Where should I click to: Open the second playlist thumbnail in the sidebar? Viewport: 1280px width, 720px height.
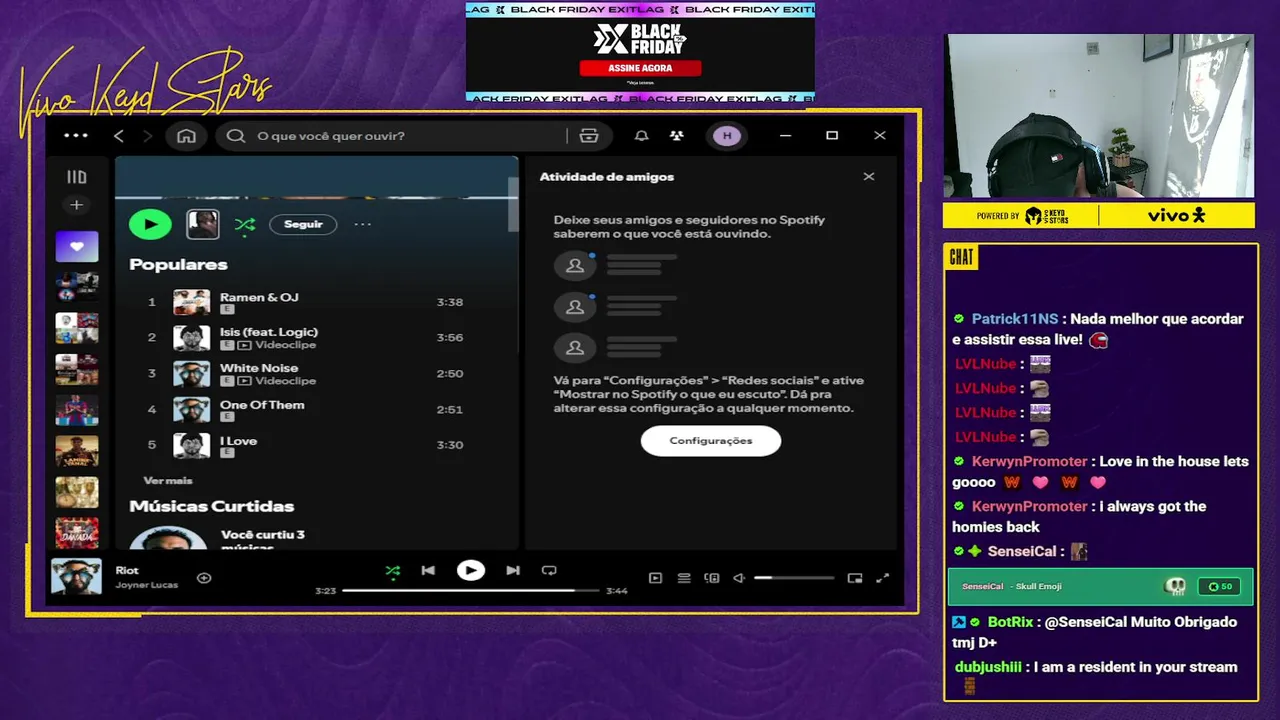coord(77,287)
